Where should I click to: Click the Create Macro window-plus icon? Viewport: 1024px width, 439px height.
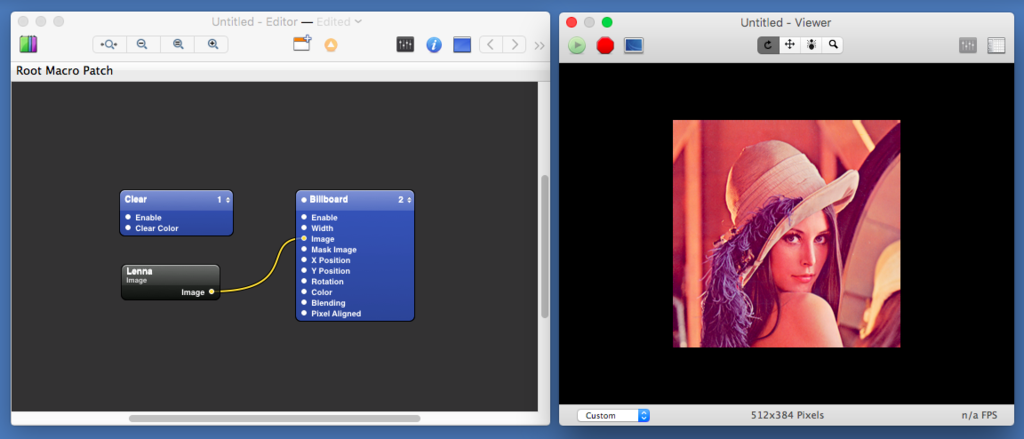tap(302, 44)
